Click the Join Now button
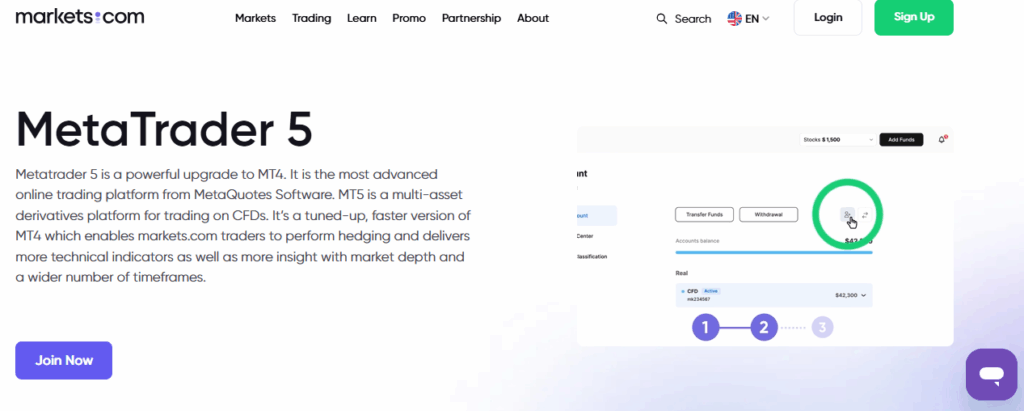Viewport: 1024px width, 411px height. tap(64, 360)
